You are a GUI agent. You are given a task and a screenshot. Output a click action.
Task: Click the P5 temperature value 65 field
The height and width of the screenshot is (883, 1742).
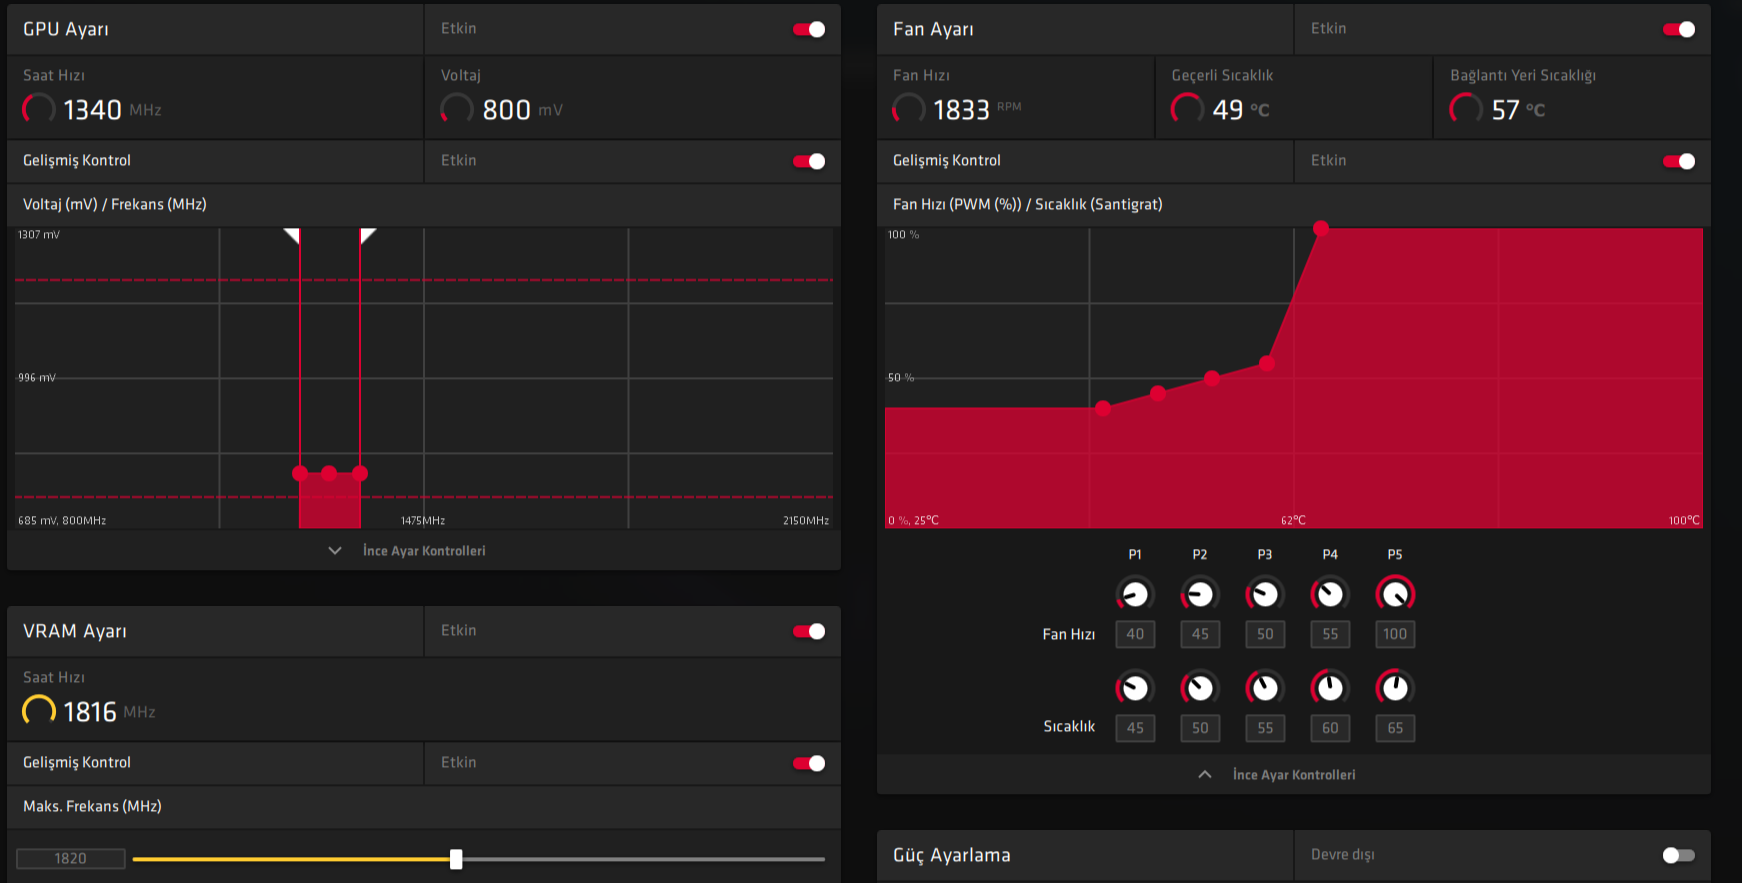(1395, 728)
